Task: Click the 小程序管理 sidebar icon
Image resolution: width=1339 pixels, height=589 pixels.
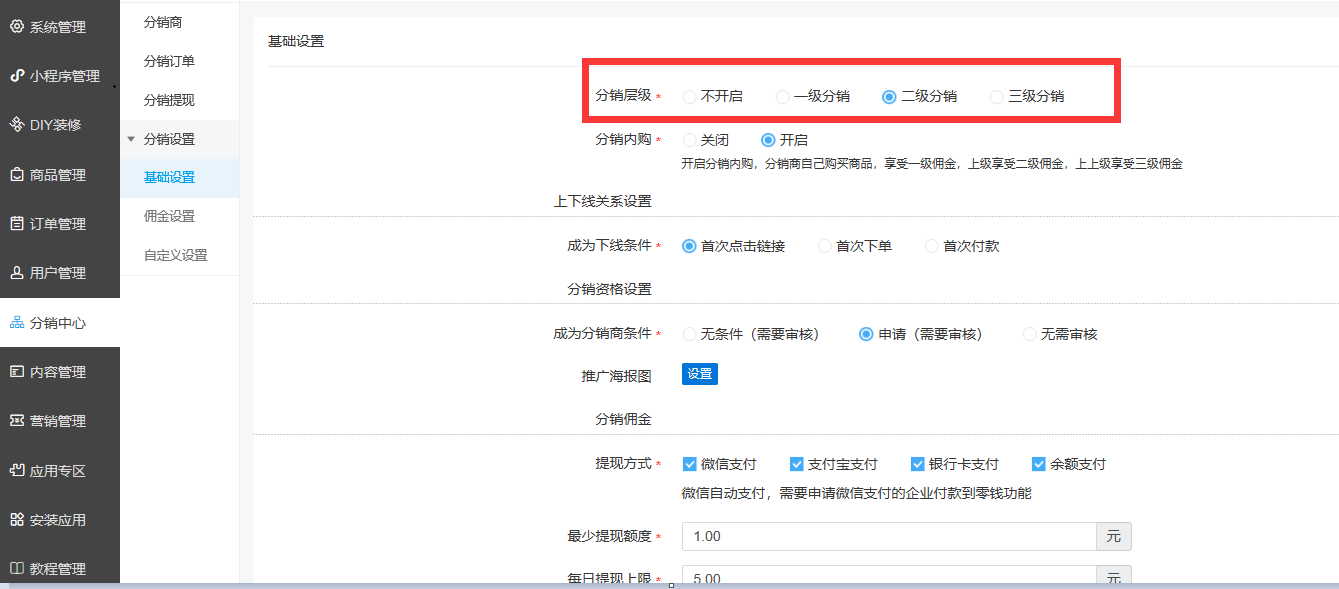Action: click(16, 76)
